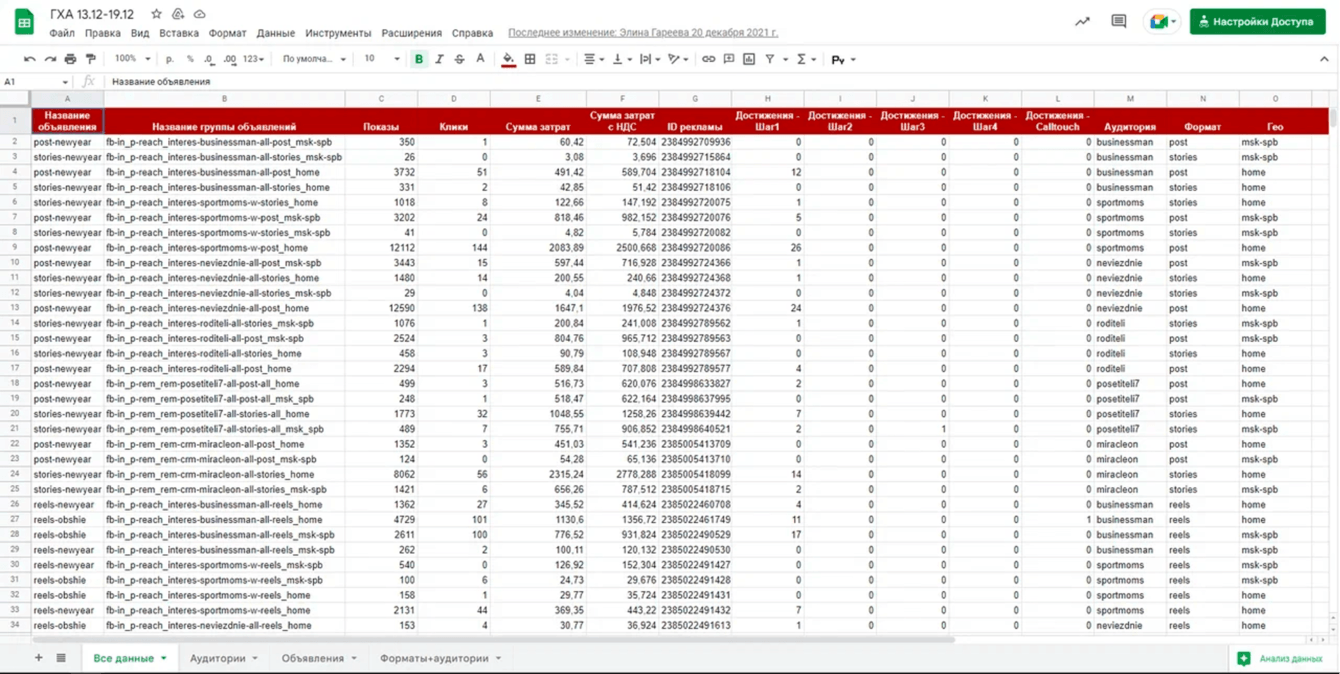Open the Последнее изменение history link
This screenshot has width=1340, height=674.
643,33
